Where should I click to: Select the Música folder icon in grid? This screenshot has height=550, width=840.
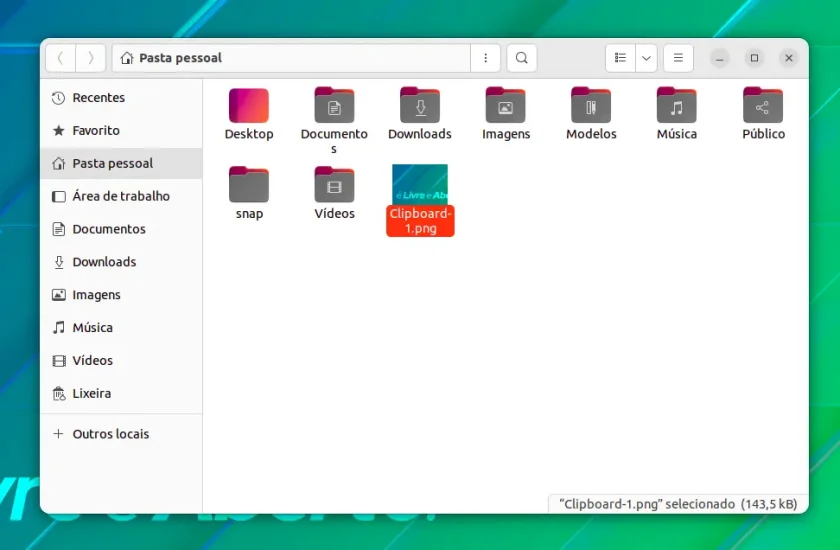click(677, 105)
